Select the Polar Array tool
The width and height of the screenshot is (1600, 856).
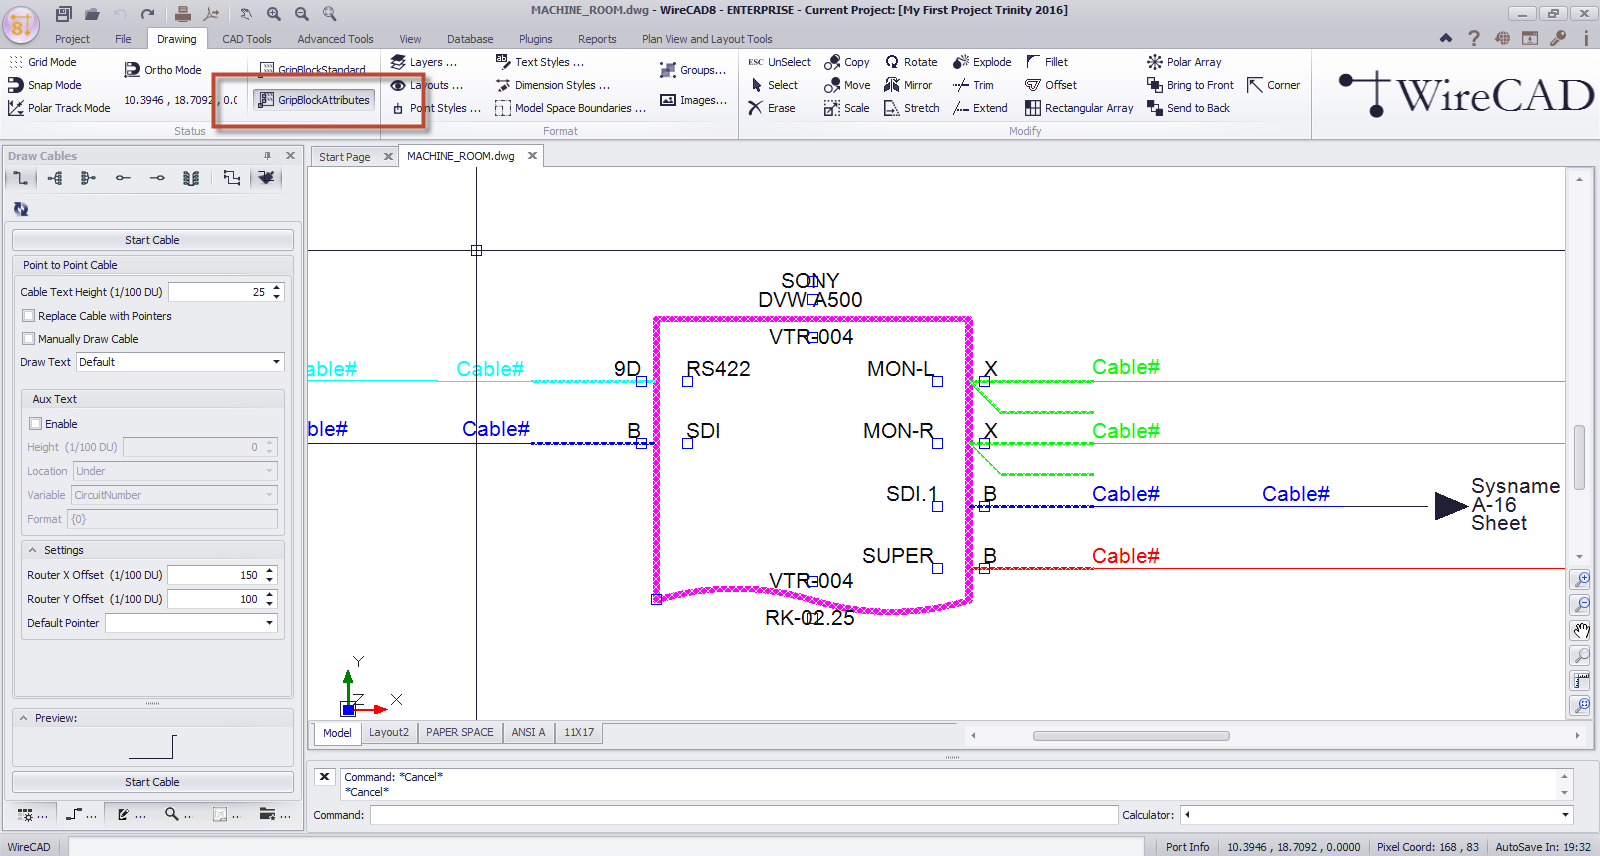1184,62
